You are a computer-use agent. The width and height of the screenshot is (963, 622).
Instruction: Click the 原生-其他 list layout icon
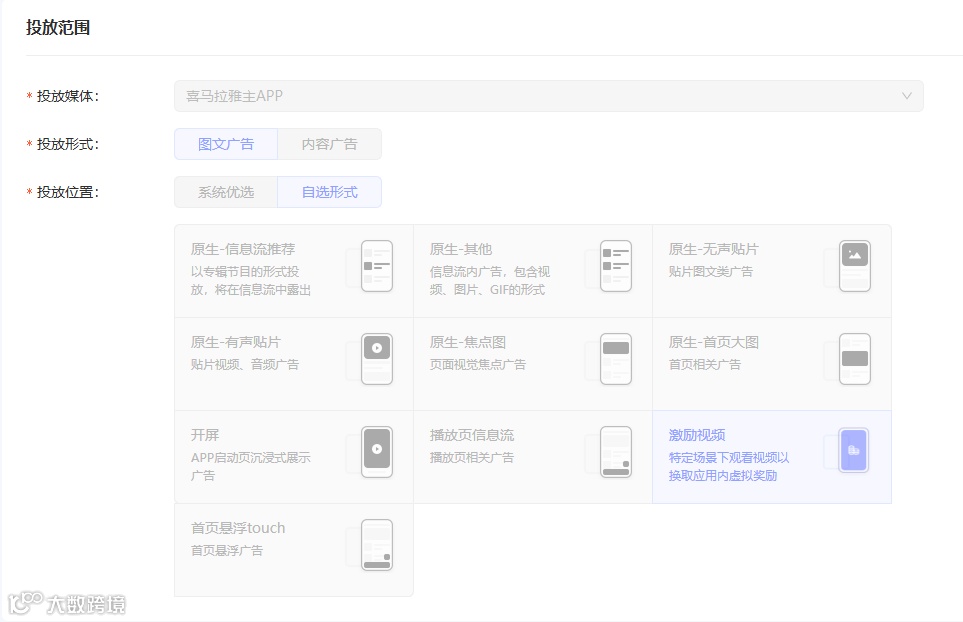615,266
